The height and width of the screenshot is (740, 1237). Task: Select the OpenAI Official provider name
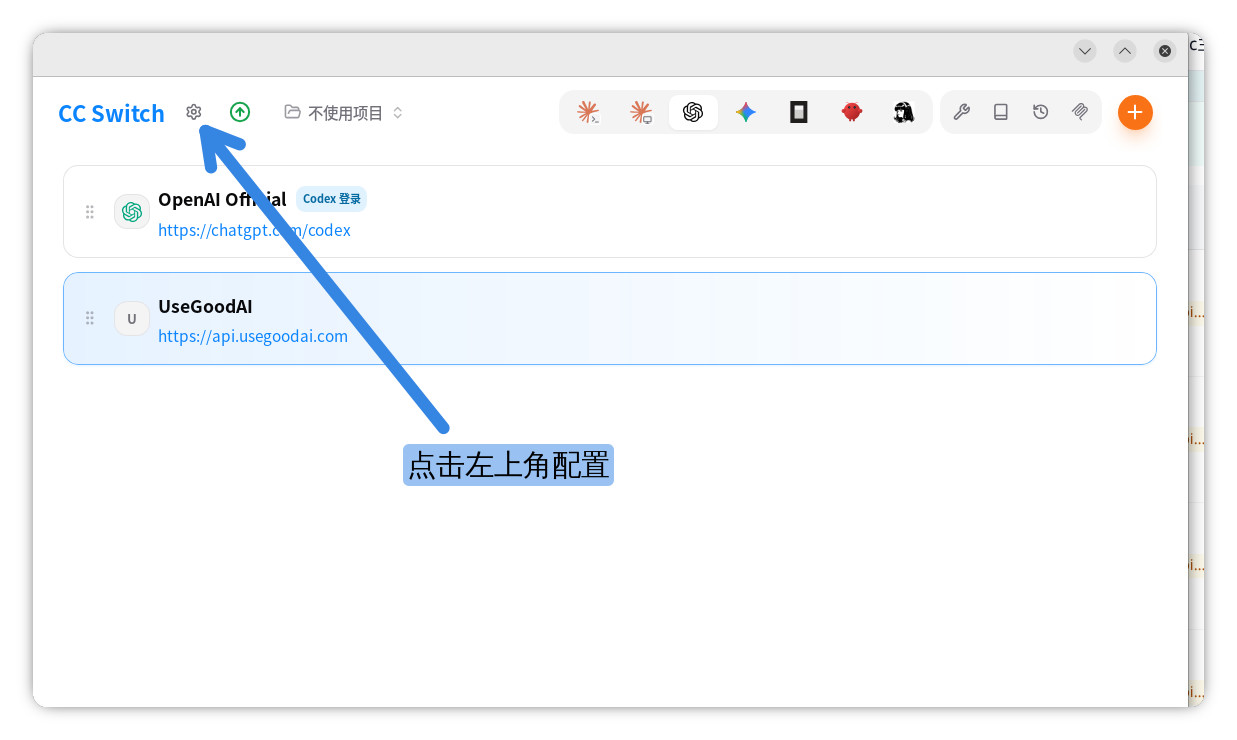222,199
